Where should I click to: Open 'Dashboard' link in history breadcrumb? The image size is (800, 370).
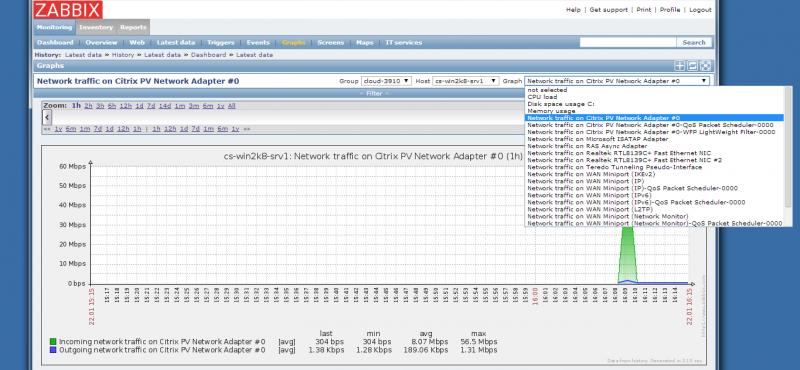pyautogui.click(x=208, y=55)
